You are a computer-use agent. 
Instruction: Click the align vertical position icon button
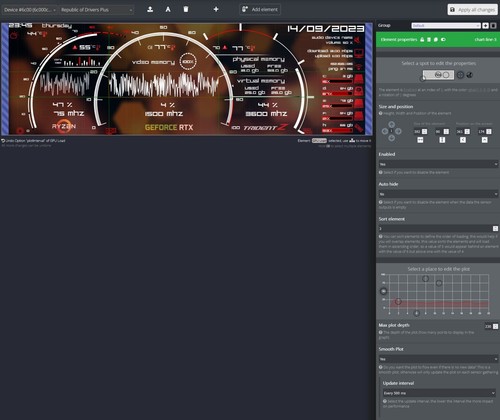485,140
